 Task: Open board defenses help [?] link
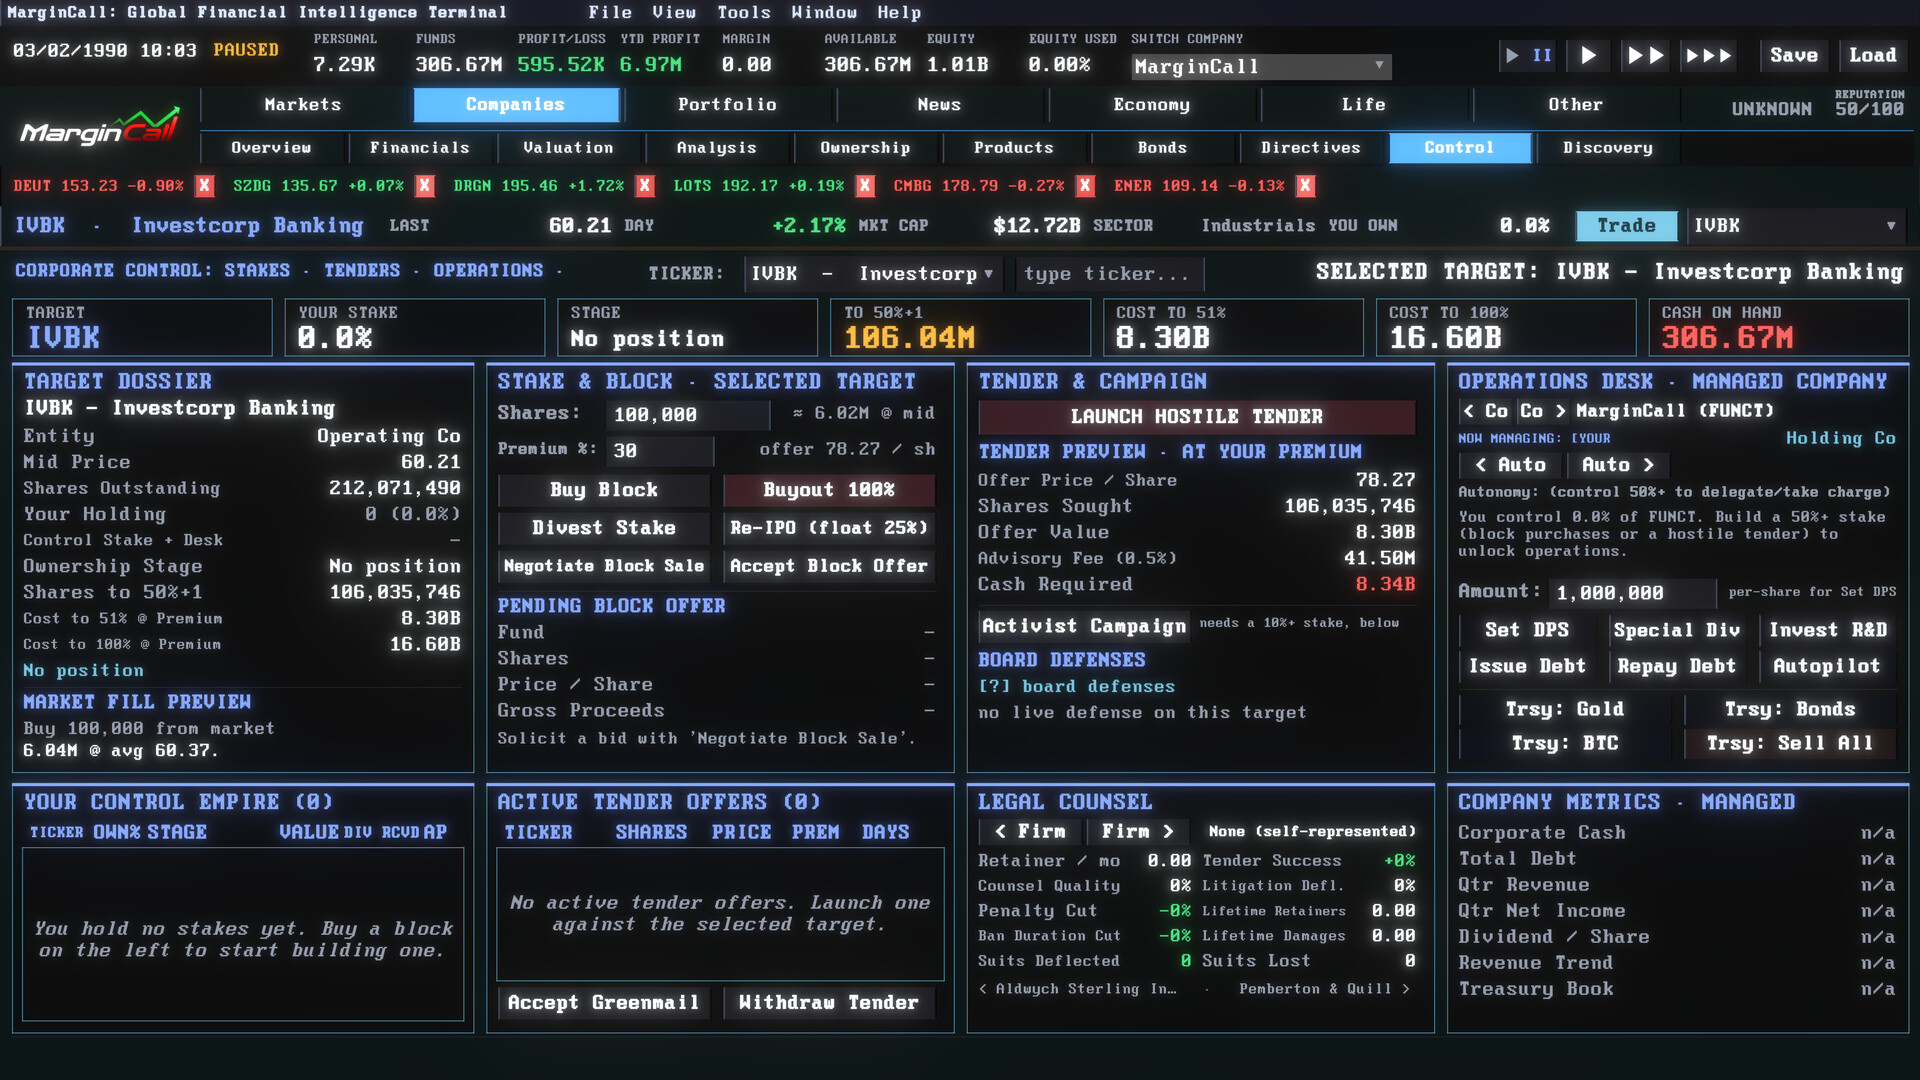pos(1076,687)
